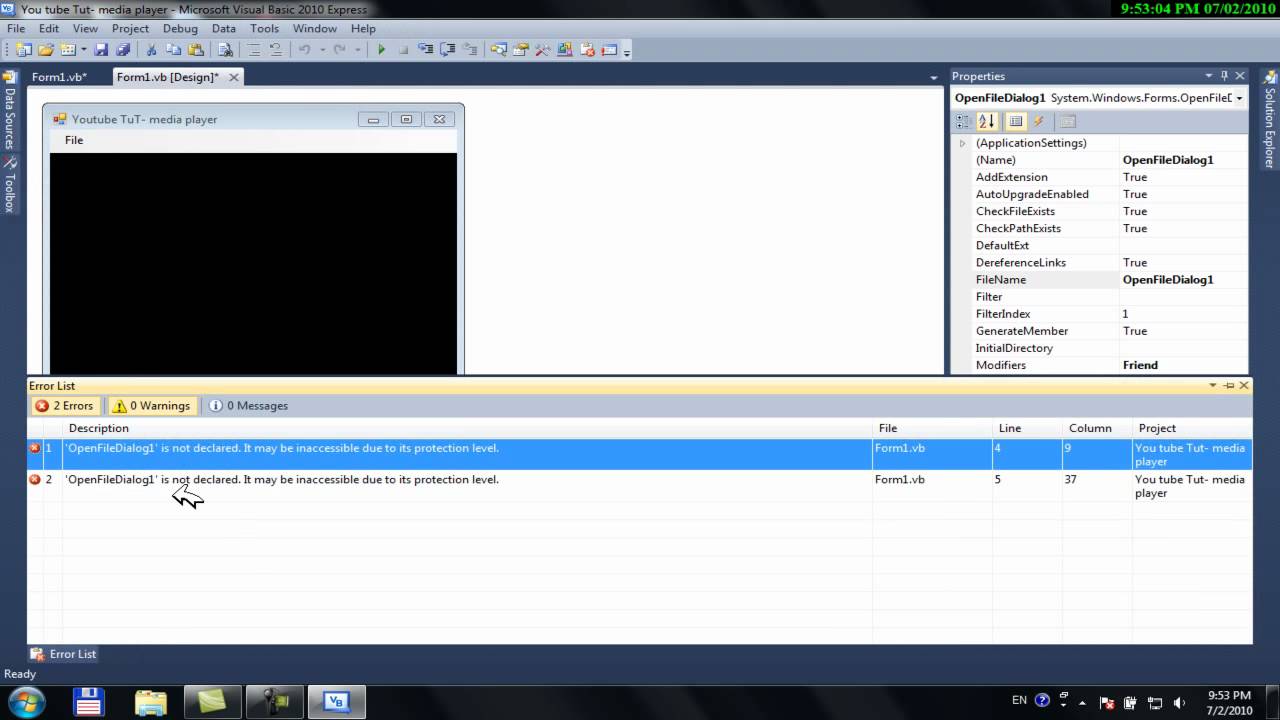Close the Form1.vb [Design]* tab
The height and width of the screenshot is (720, 1280).
click(x=234, y=77)
